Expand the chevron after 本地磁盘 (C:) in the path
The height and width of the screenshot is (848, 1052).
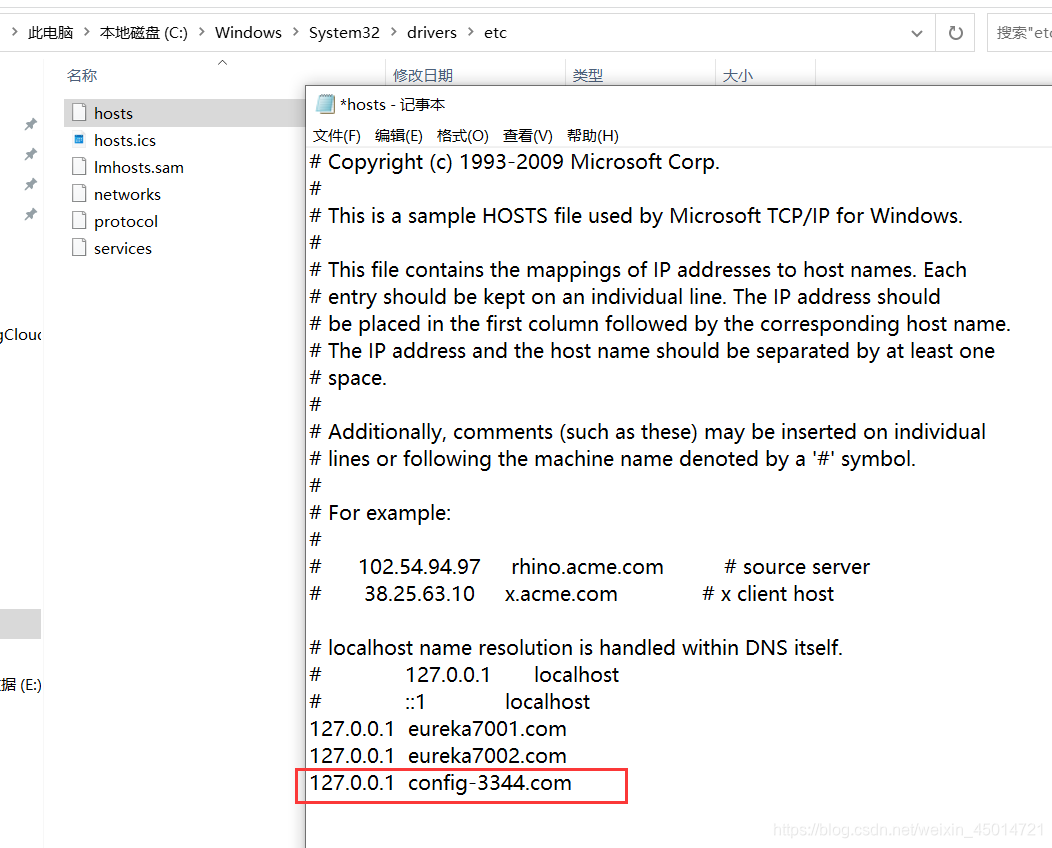(201, 32)
